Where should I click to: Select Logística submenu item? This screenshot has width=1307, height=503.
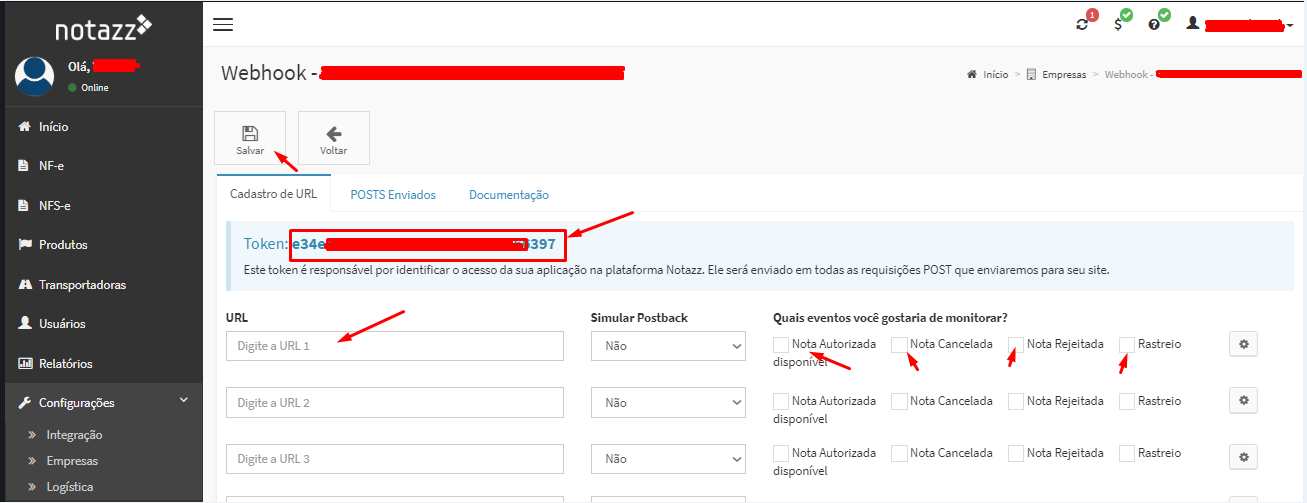click(x=70, y=487)
